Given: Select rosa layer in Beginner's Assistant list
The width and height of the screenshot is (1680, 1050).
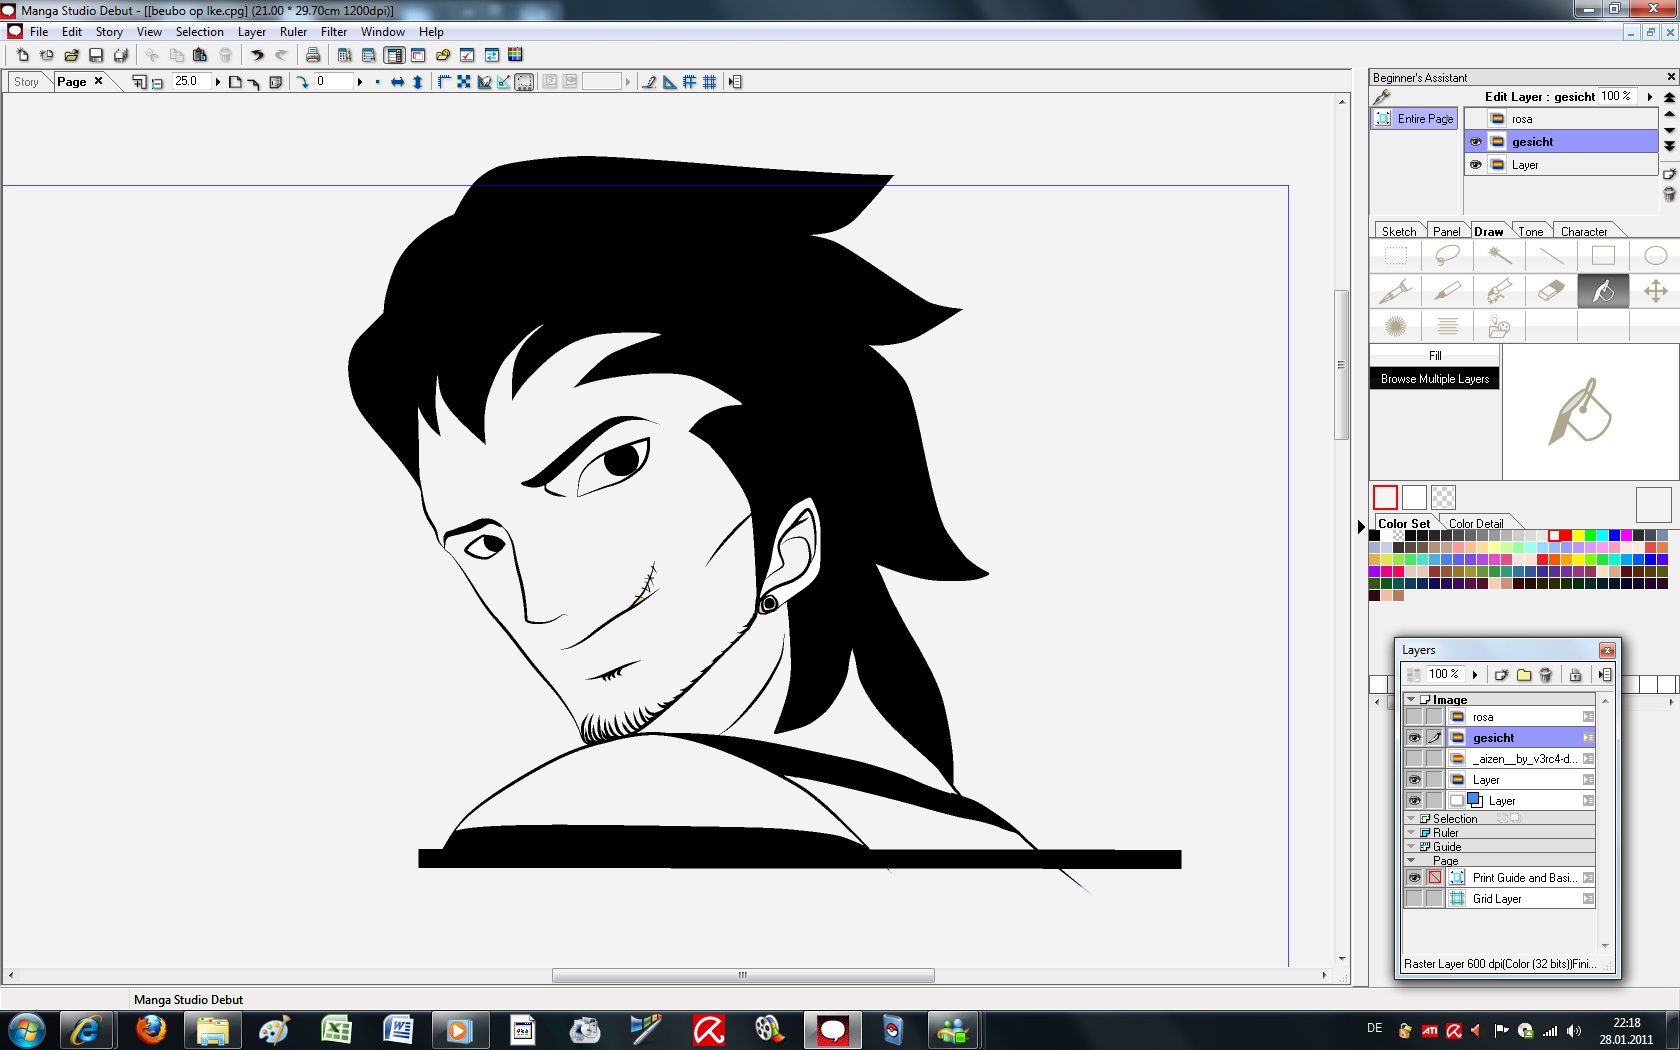Looking at the screenshot, I should pyautogui.click(x=1561, y=119).
